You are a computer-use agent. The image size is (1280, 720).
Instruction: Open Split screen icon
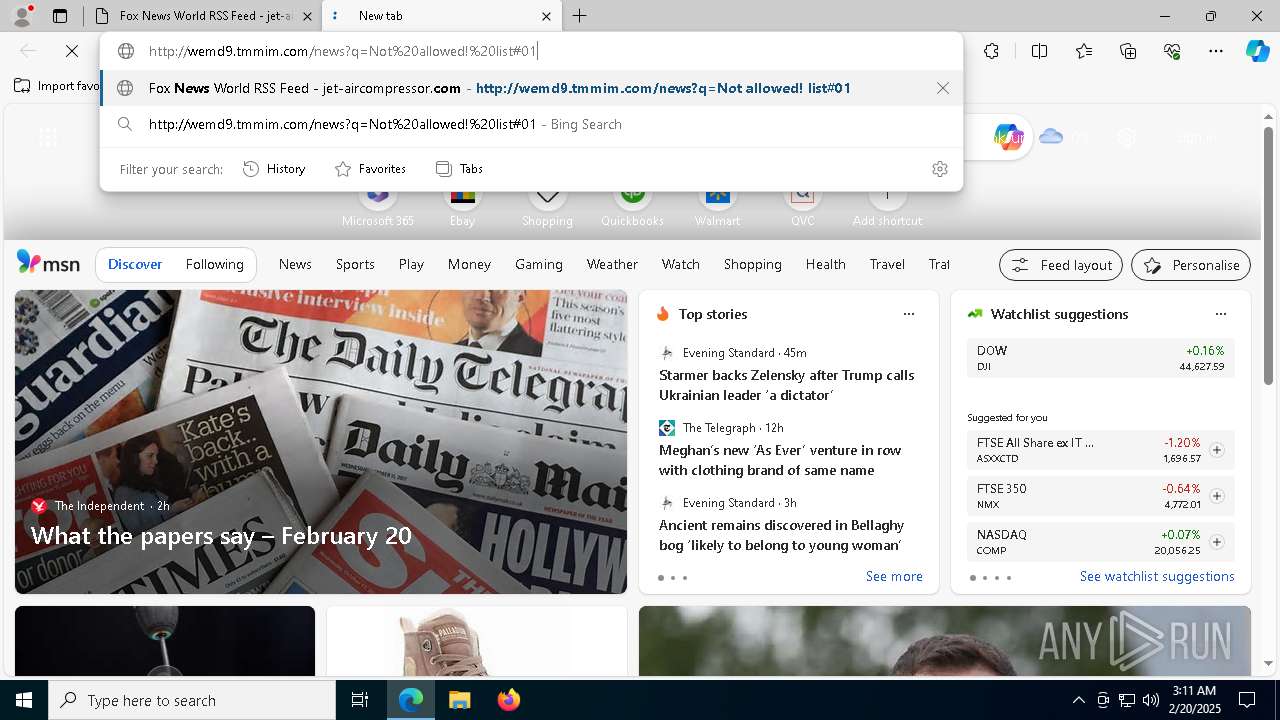tap(1039, 51)
